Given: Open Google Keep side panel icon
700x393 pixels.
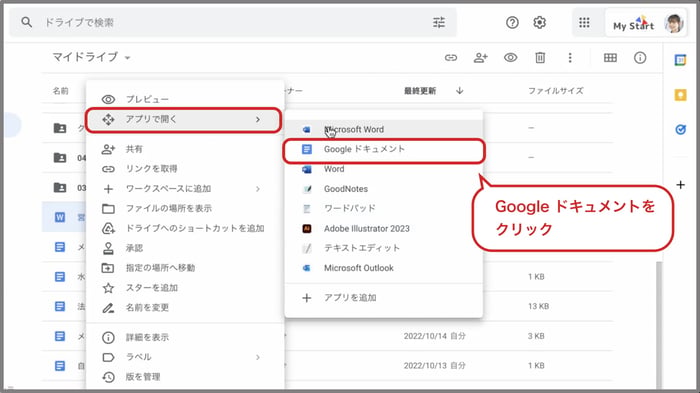Looking at the screenshot, I should [680, 95].
